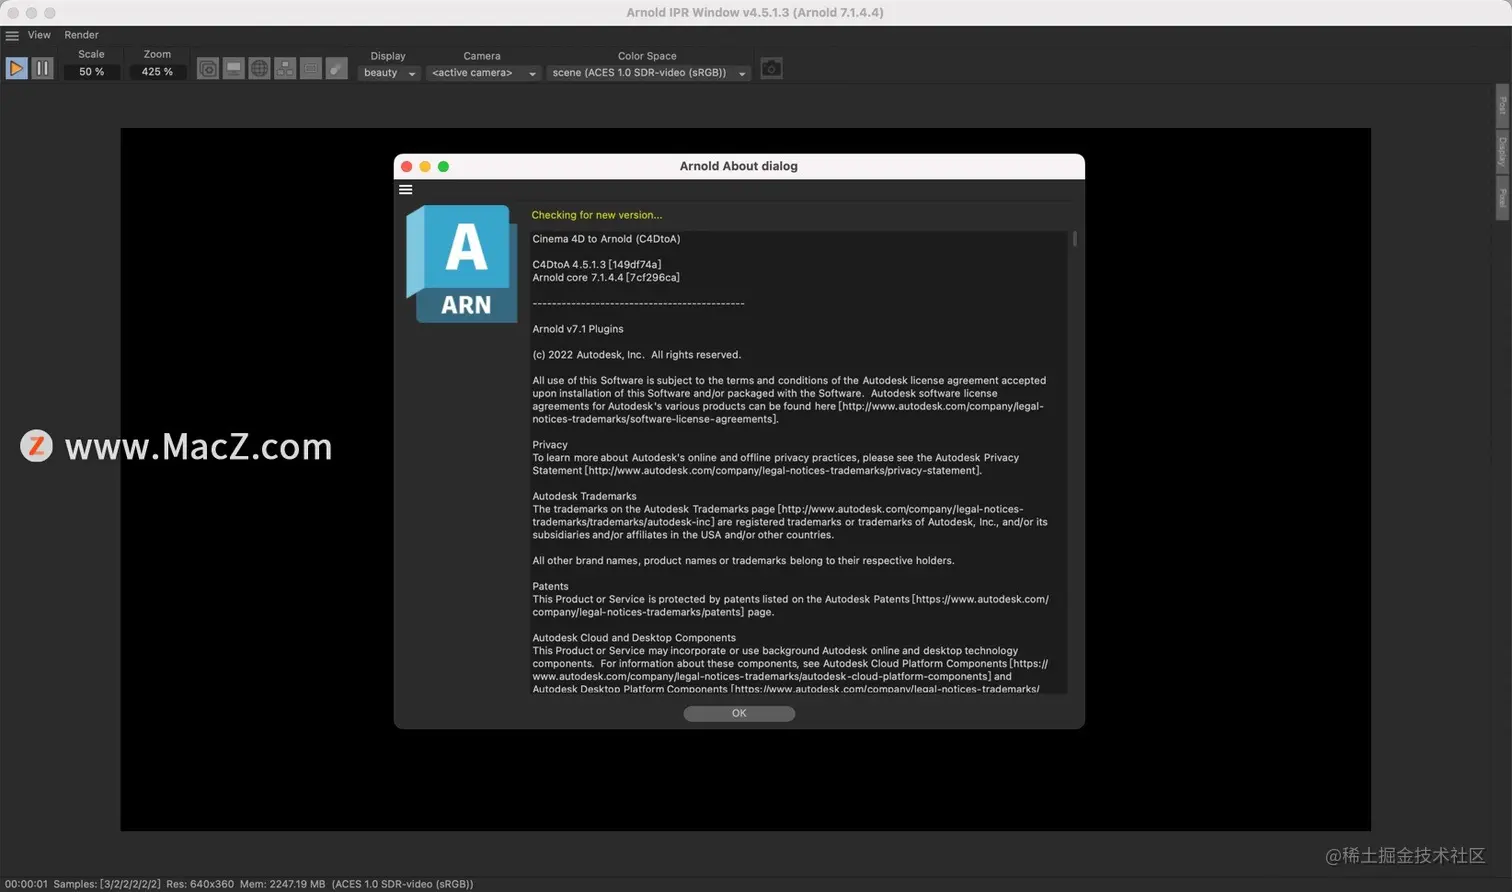Click the 00:00:01 render time in status bar
This screenshot has width=1512, height=892.
point(25,884)
